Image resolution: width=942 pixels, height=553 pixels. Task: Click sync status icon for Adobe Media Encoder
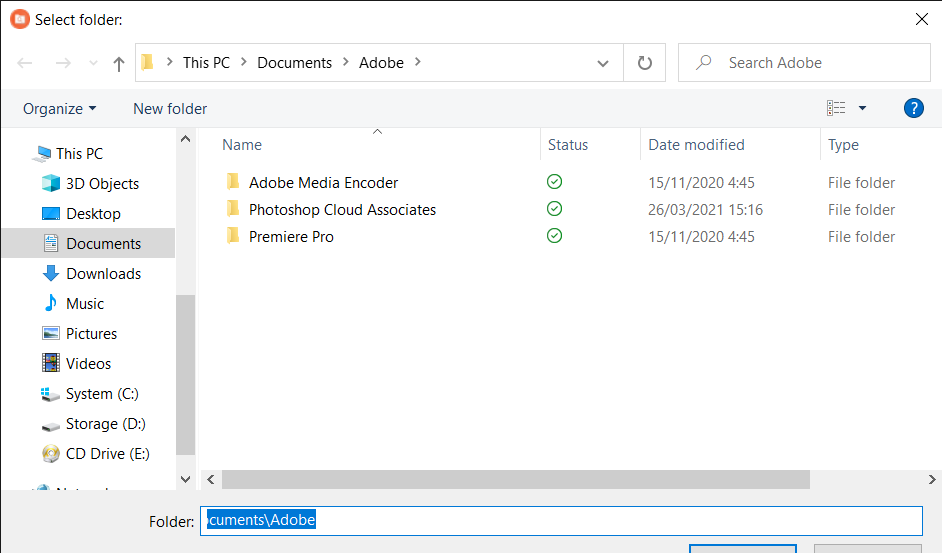[555, 182]
